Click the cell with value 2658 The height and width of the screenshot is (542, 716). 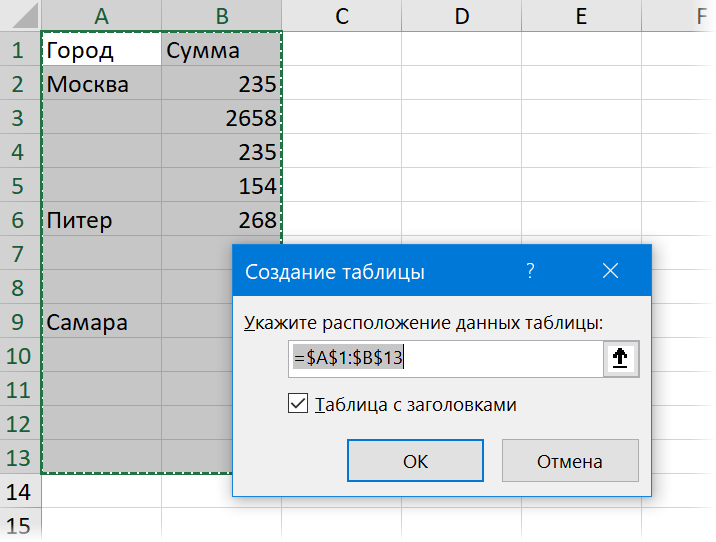(x=221, y=117)
